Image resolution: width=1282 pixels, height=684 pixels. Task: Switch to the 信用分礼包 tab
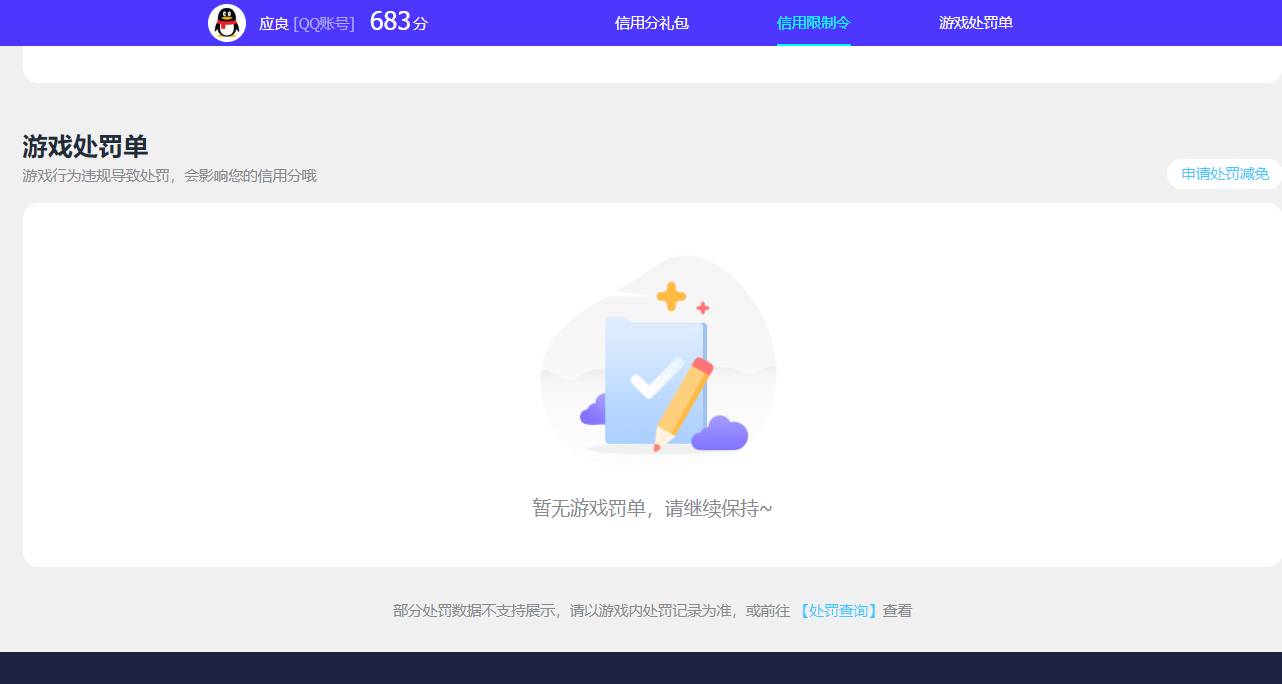pos(651,22)
